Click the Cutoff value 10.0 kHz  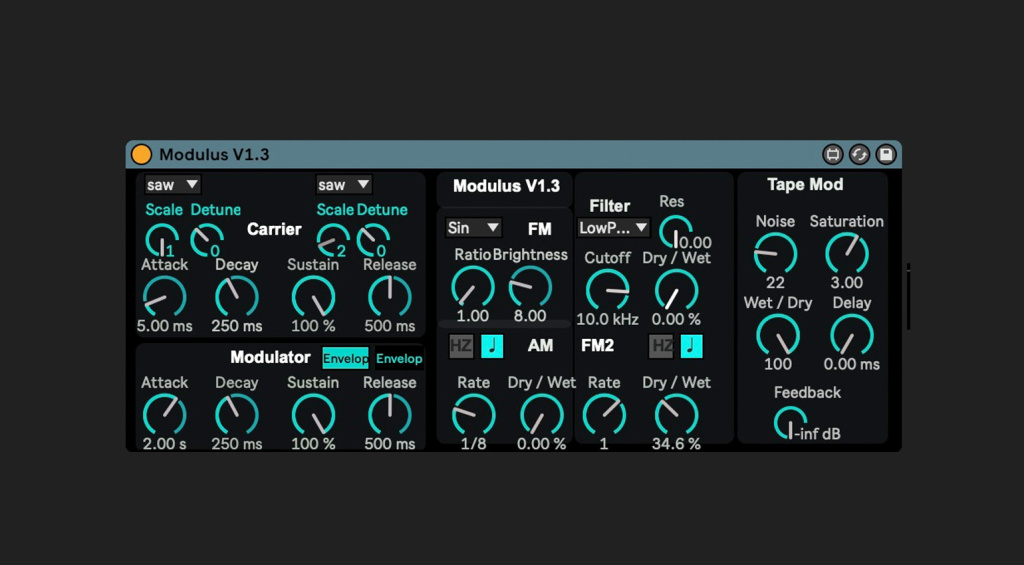tap(607, 319)
